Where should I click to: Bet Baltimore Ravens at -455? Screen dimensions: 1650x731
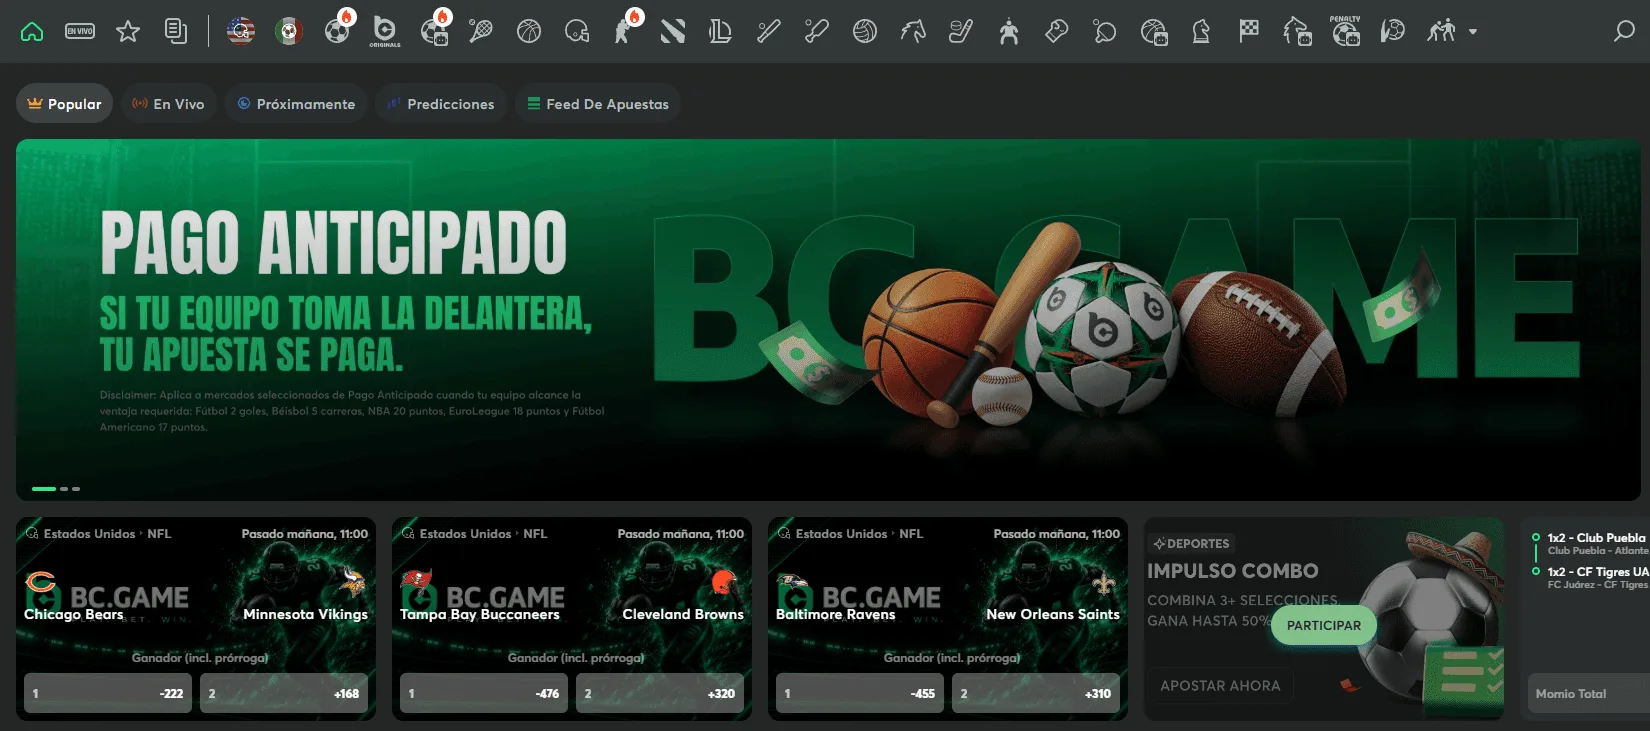[860, 693]
